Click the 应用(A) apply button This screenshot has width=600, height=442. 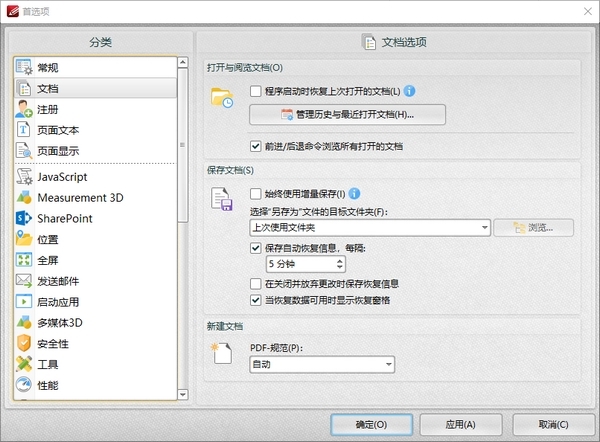point(461,424)
